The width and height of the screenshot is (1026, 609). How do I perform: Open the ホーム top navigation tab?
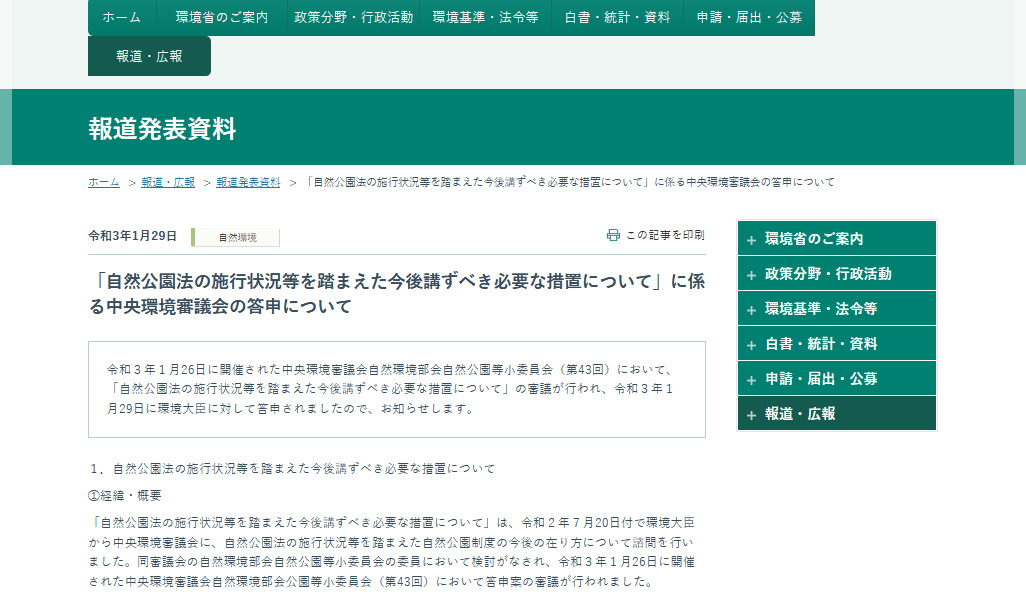pyautogui.click(x=121, y=17)
